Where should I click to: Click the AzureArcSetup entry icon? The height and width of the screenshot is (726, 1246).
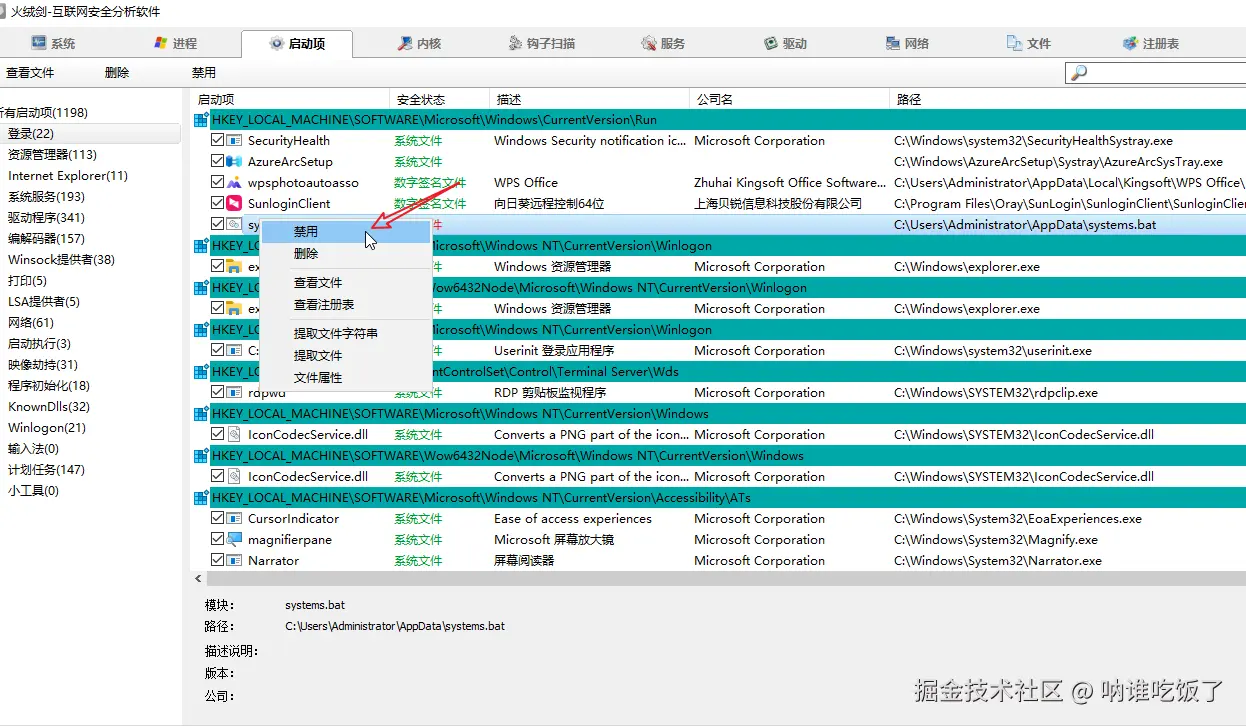pos(234,162)
